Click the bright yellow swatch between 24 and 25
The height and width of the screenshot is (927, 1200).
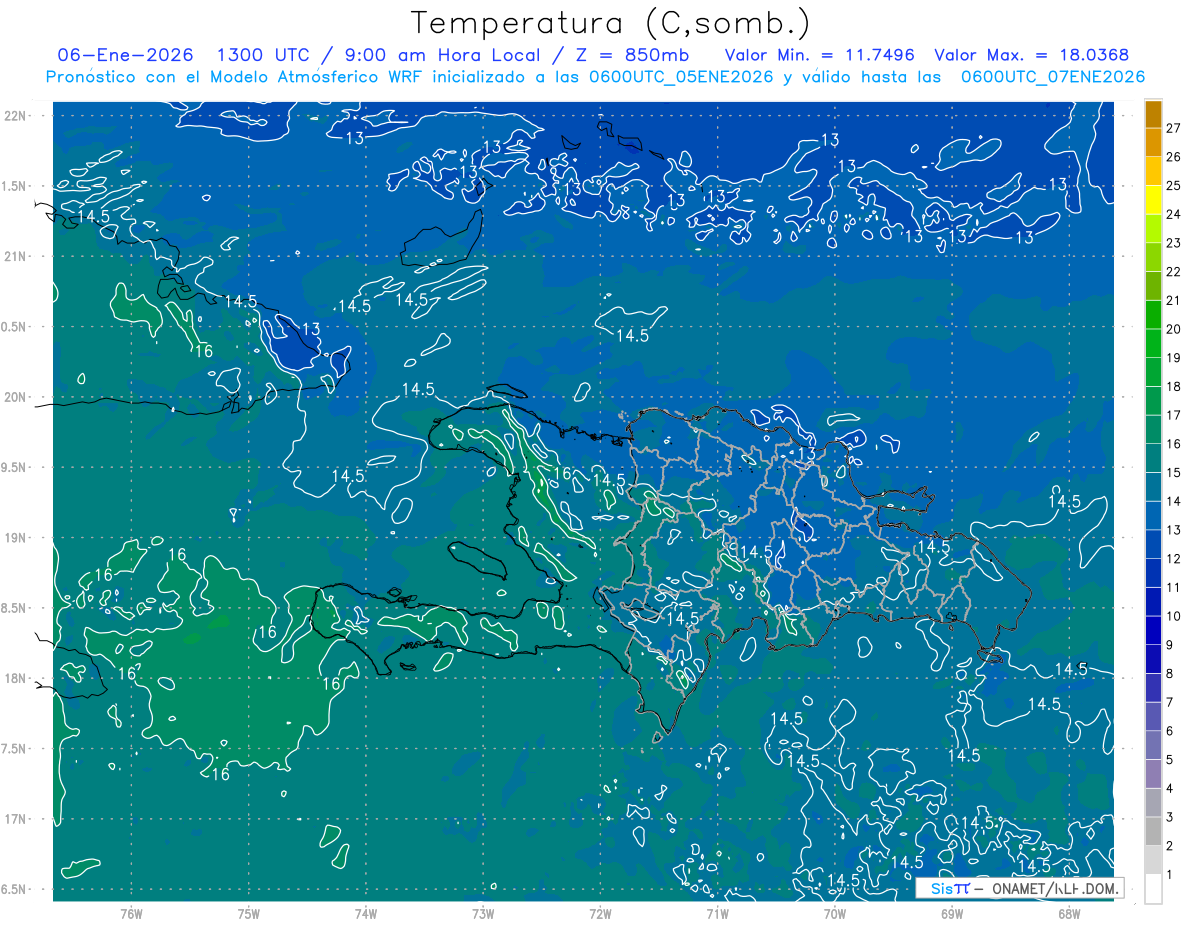1153,201
